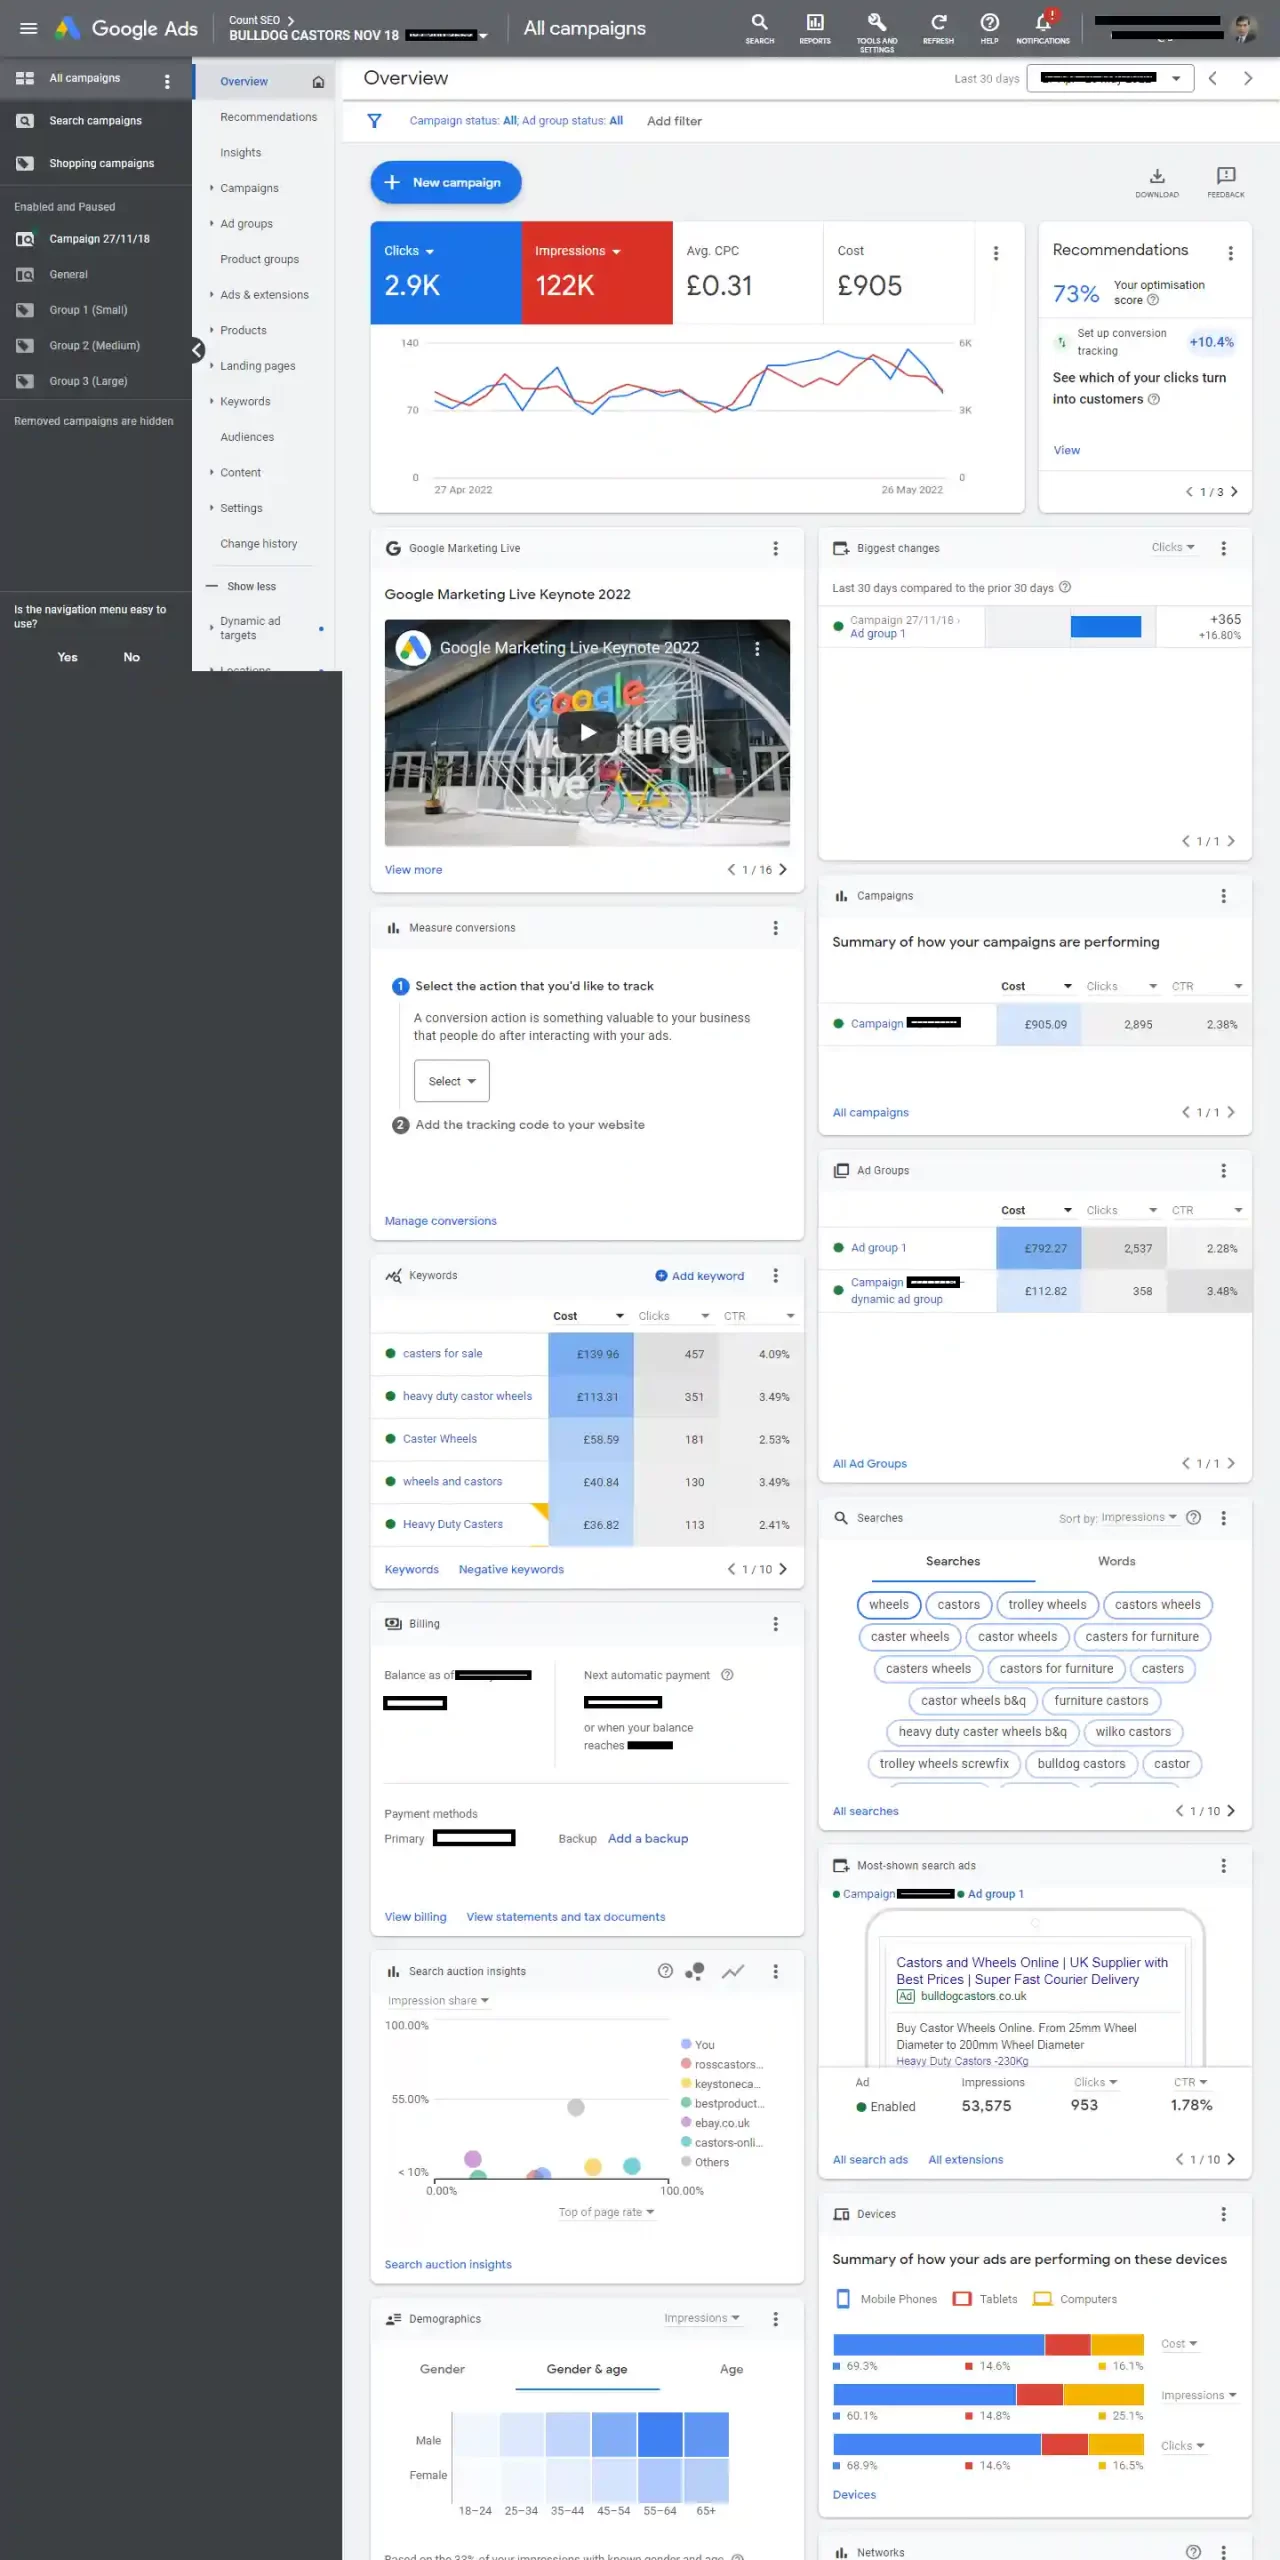Select the 'trolley wheels' search chip
Image resolution: width=1280 pixels, height=2560 pixels.
point(1047,1605)
